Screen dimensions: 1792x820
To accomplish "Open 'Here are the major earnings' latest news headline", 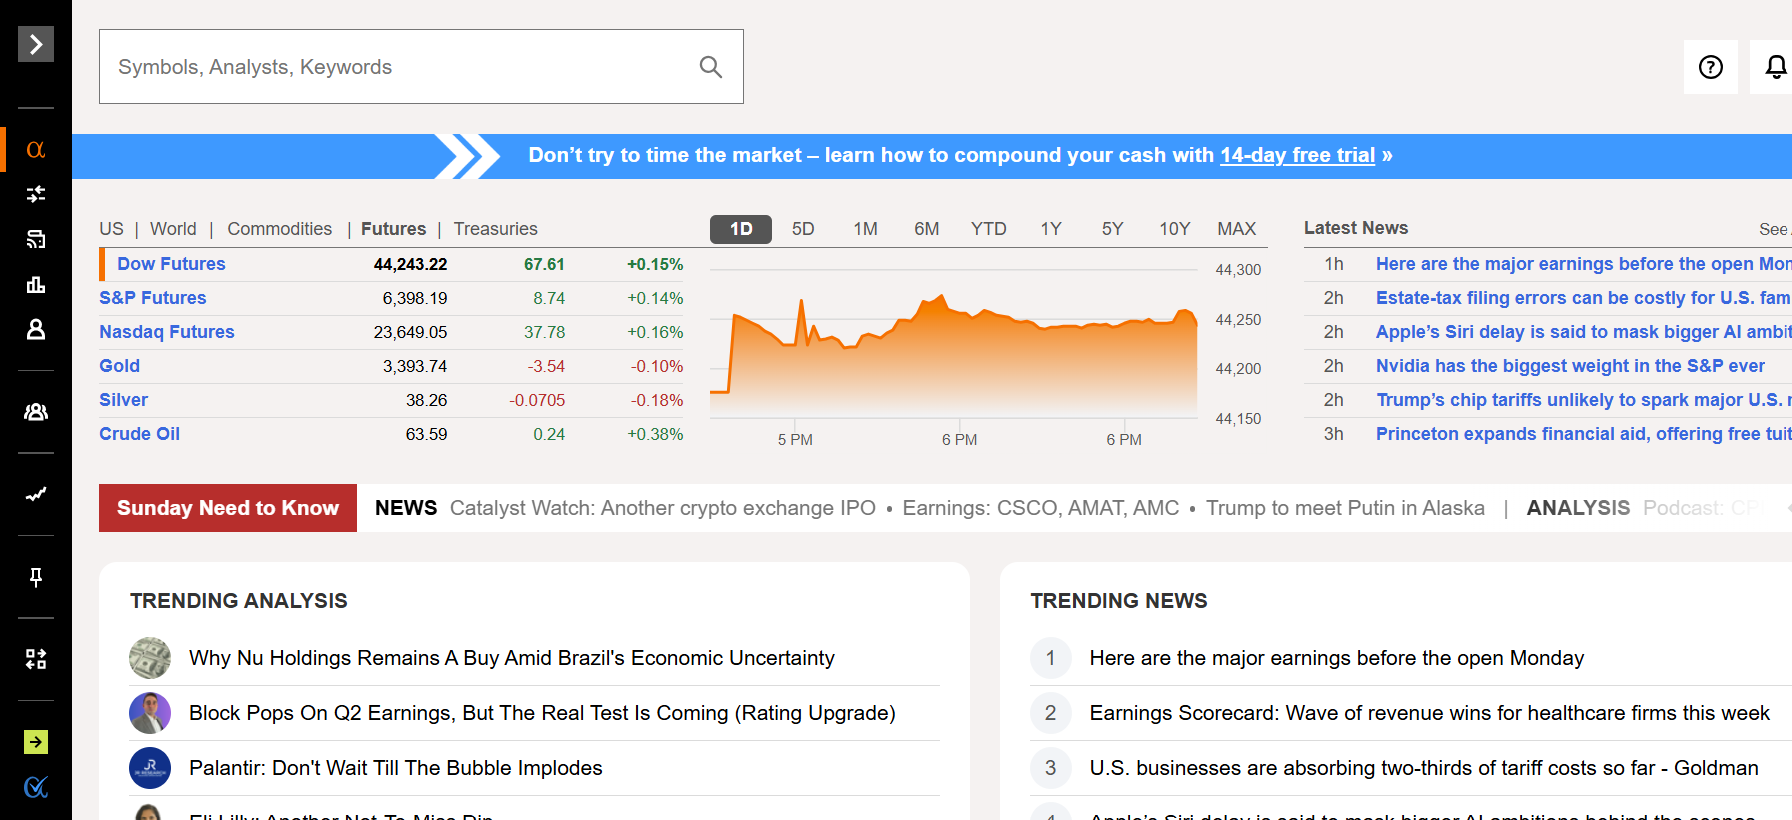I will coord(1583,264).
